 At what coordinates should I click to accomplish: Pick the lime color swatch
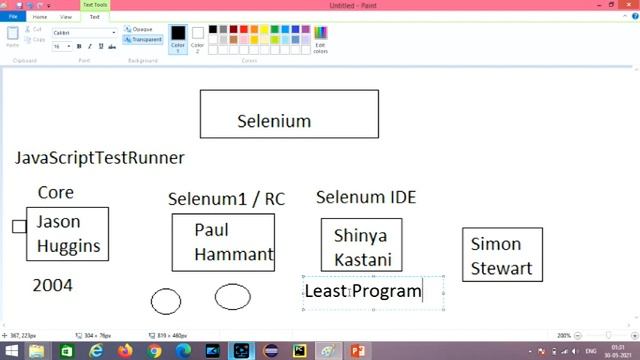pyautogui.click(x=275, y=40)
